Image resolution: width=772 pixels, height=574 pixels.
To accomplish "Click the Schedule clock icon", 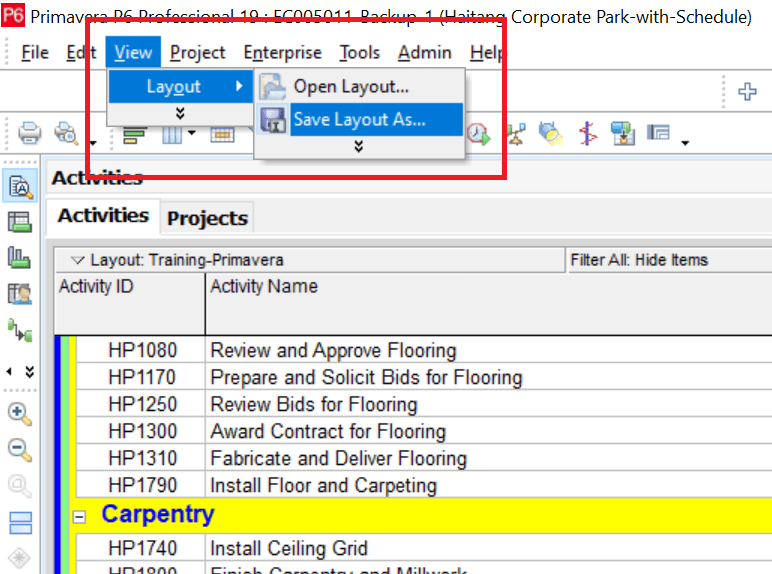I will tap(478, 133).
